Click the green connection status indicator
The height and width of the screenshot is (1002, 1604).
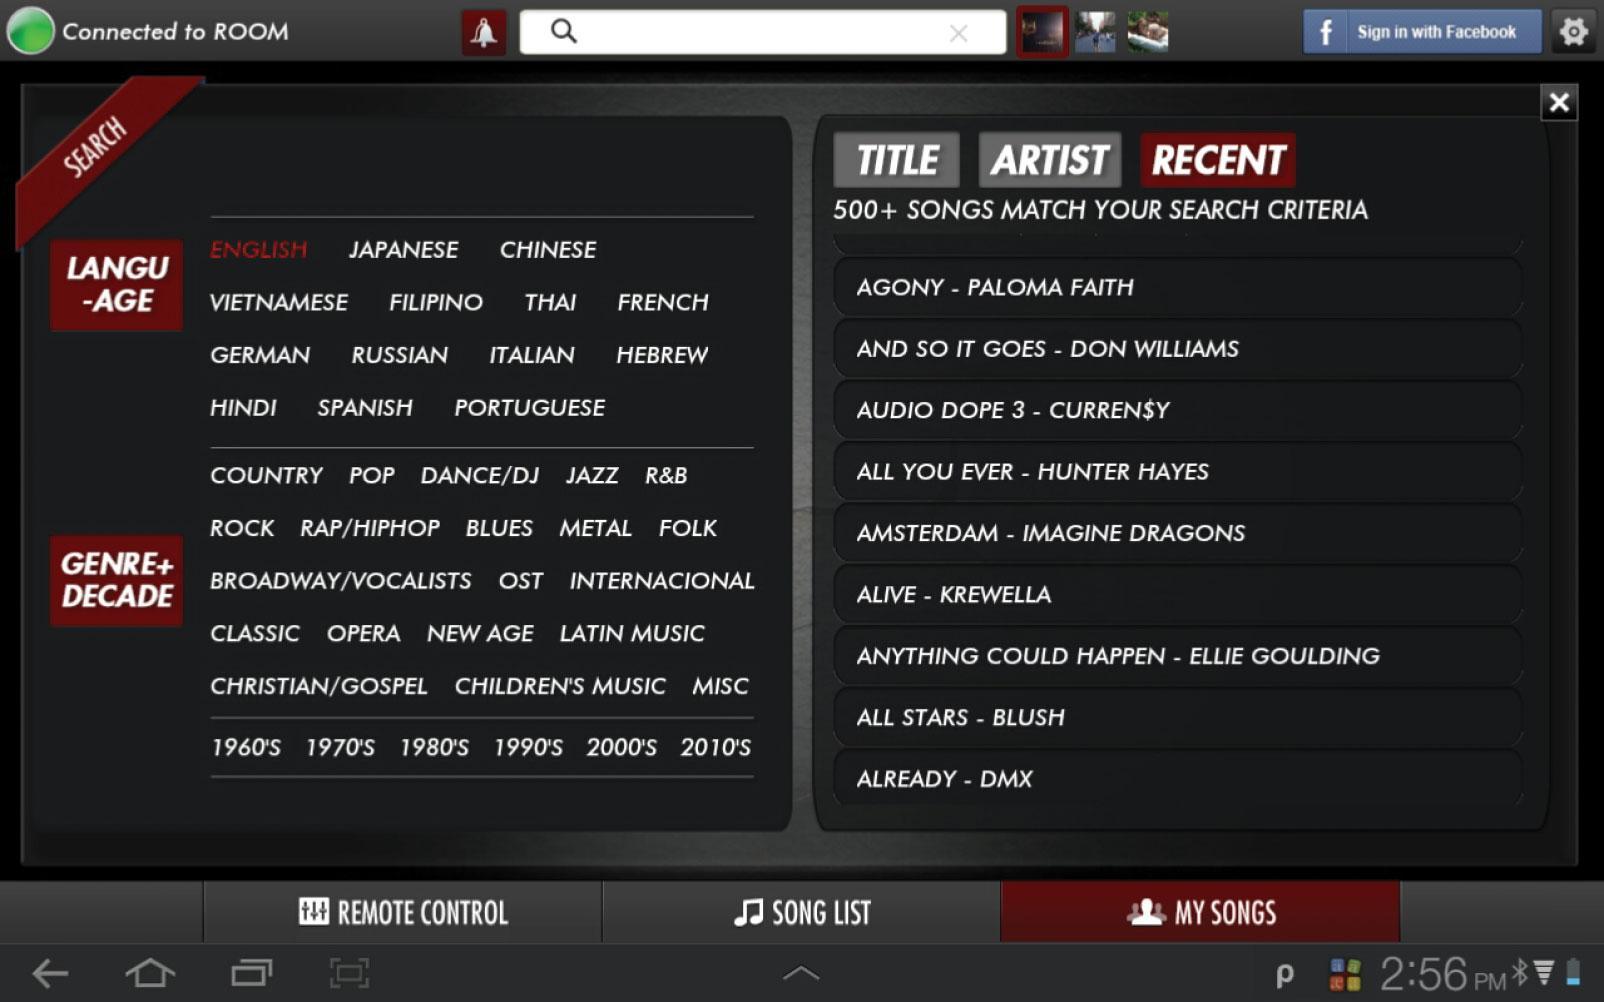pos(30,31)
